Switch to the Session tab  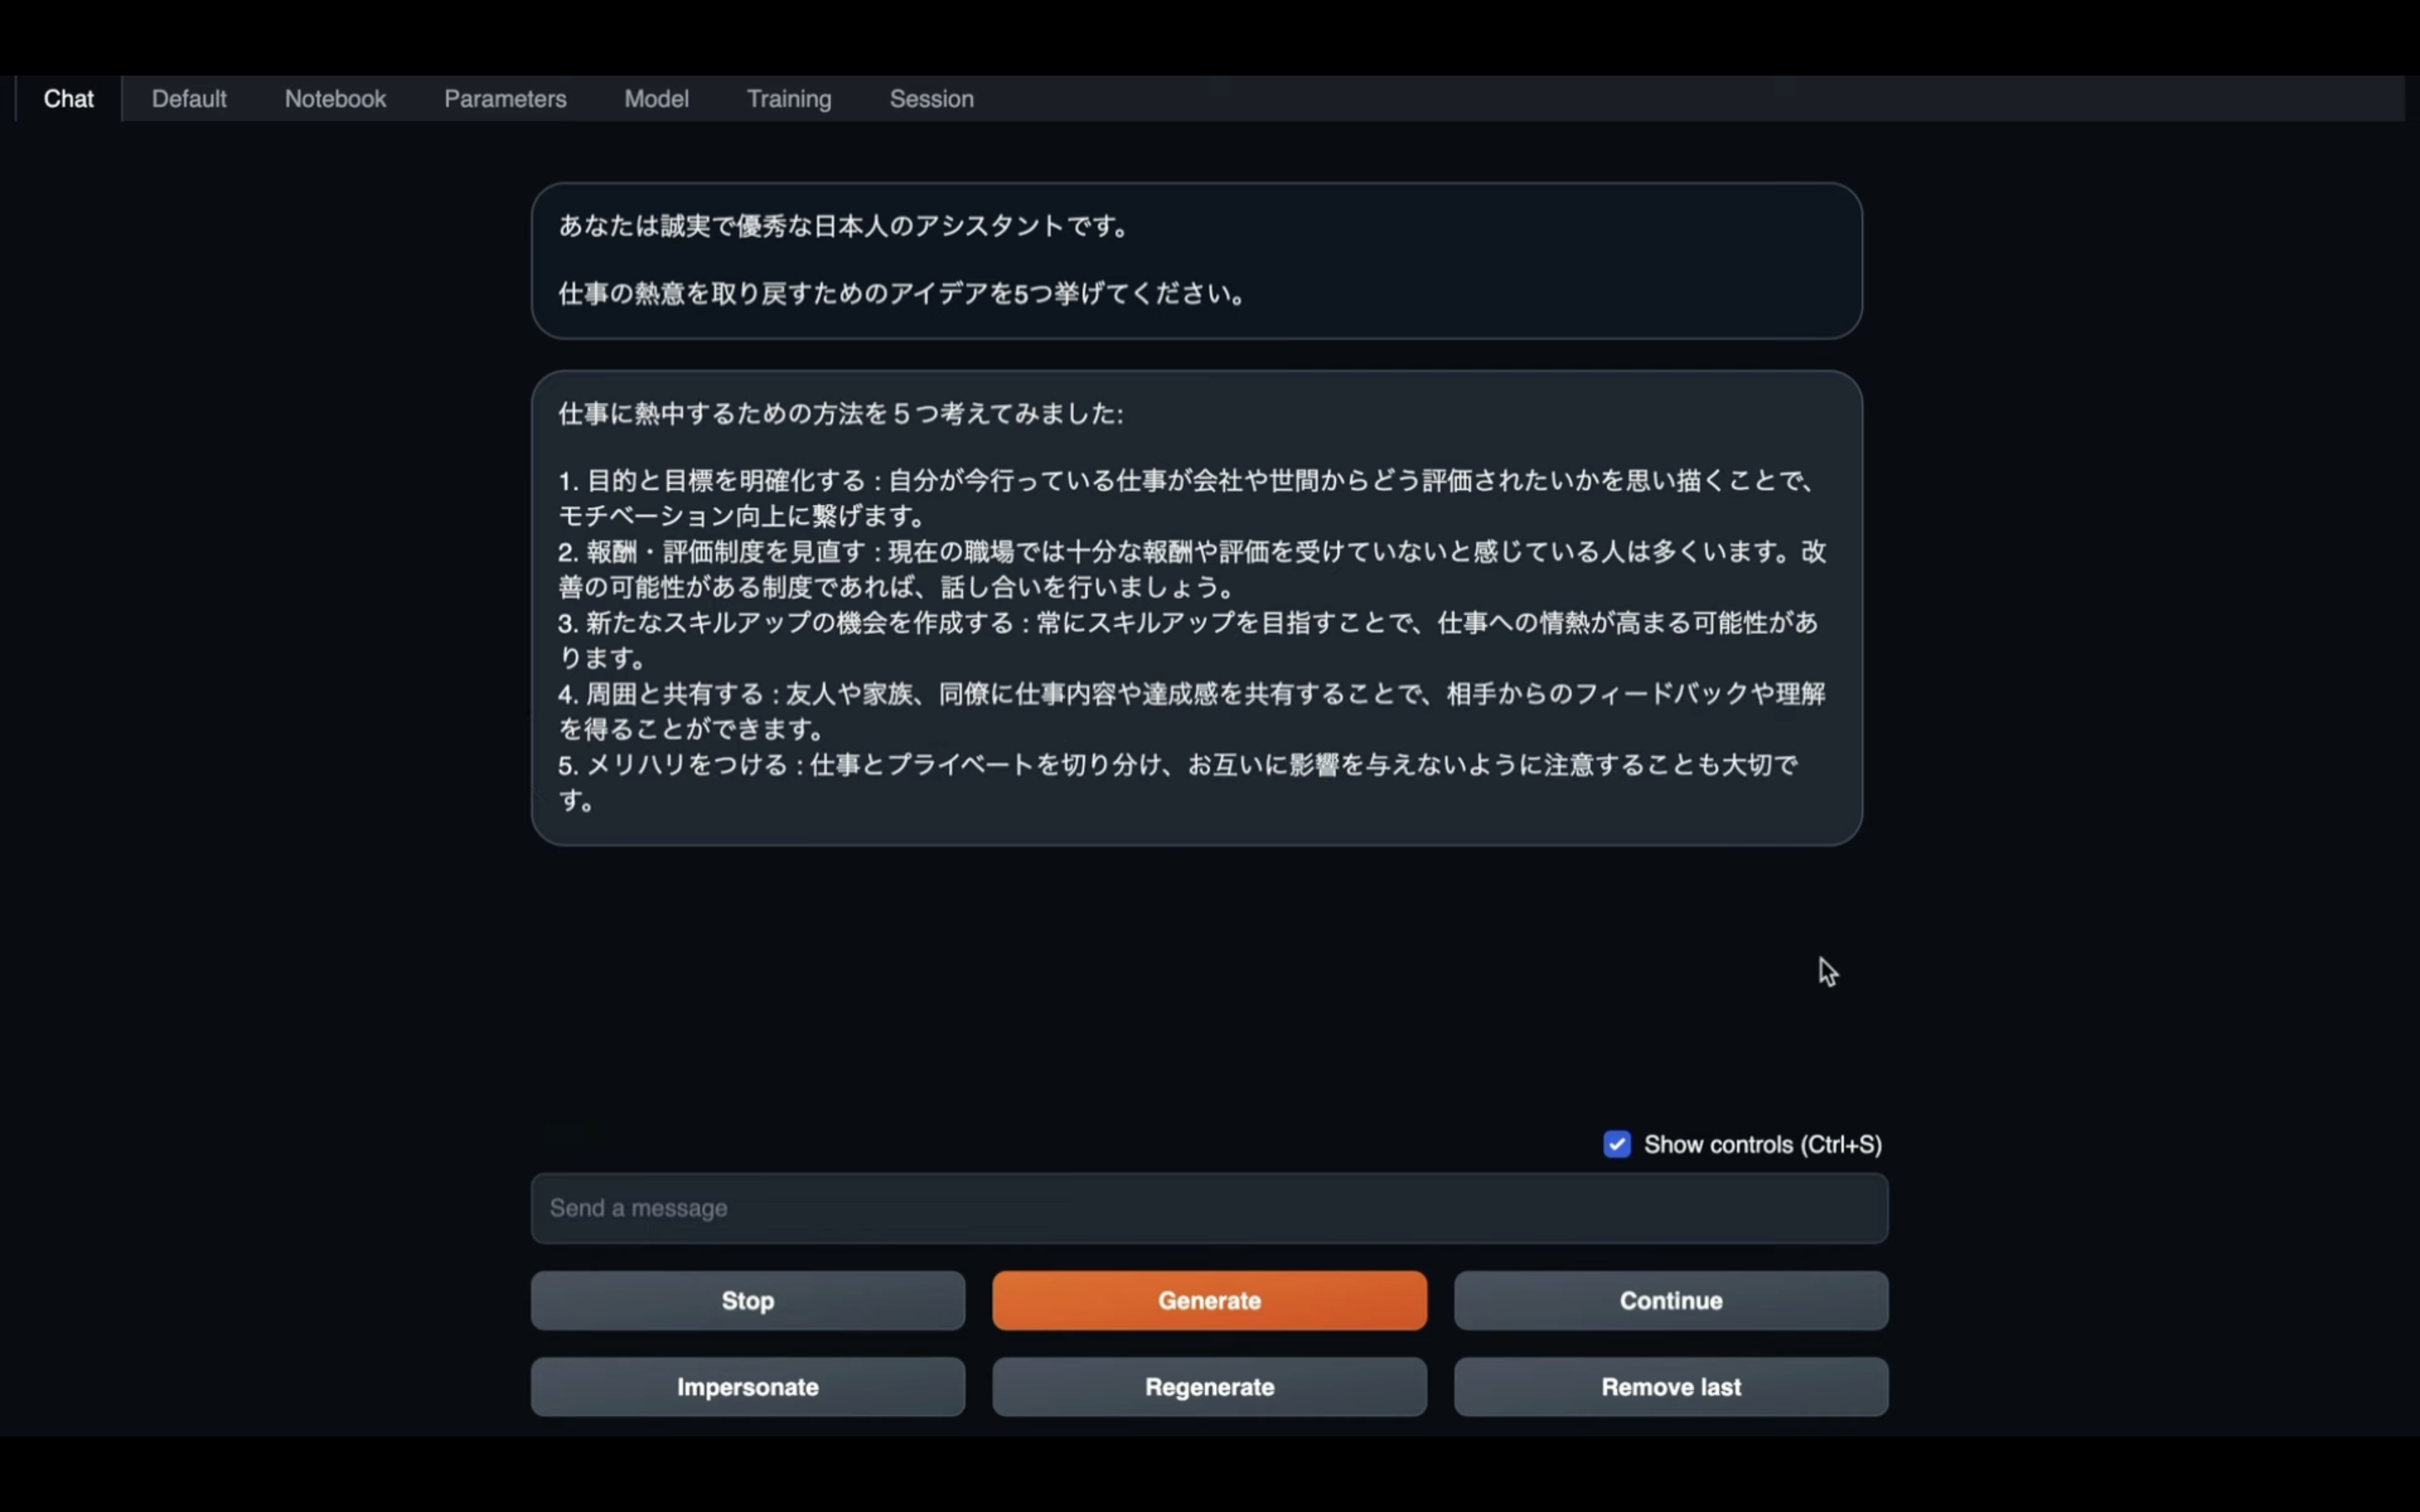[x=931, y=99]
